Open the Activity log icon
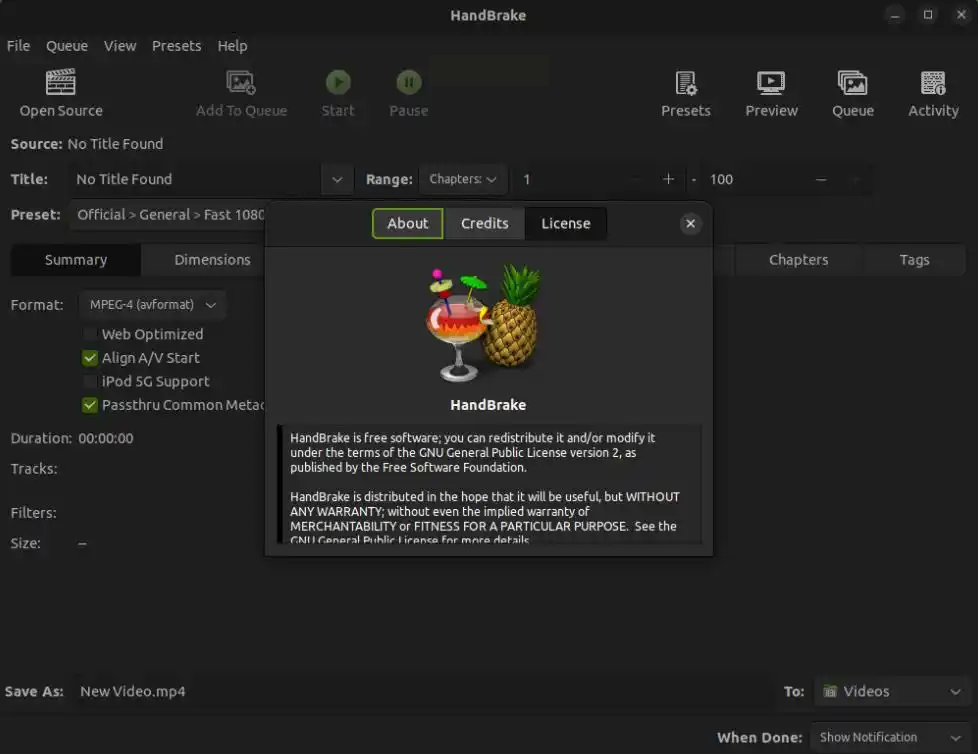 tap(933, 82)
